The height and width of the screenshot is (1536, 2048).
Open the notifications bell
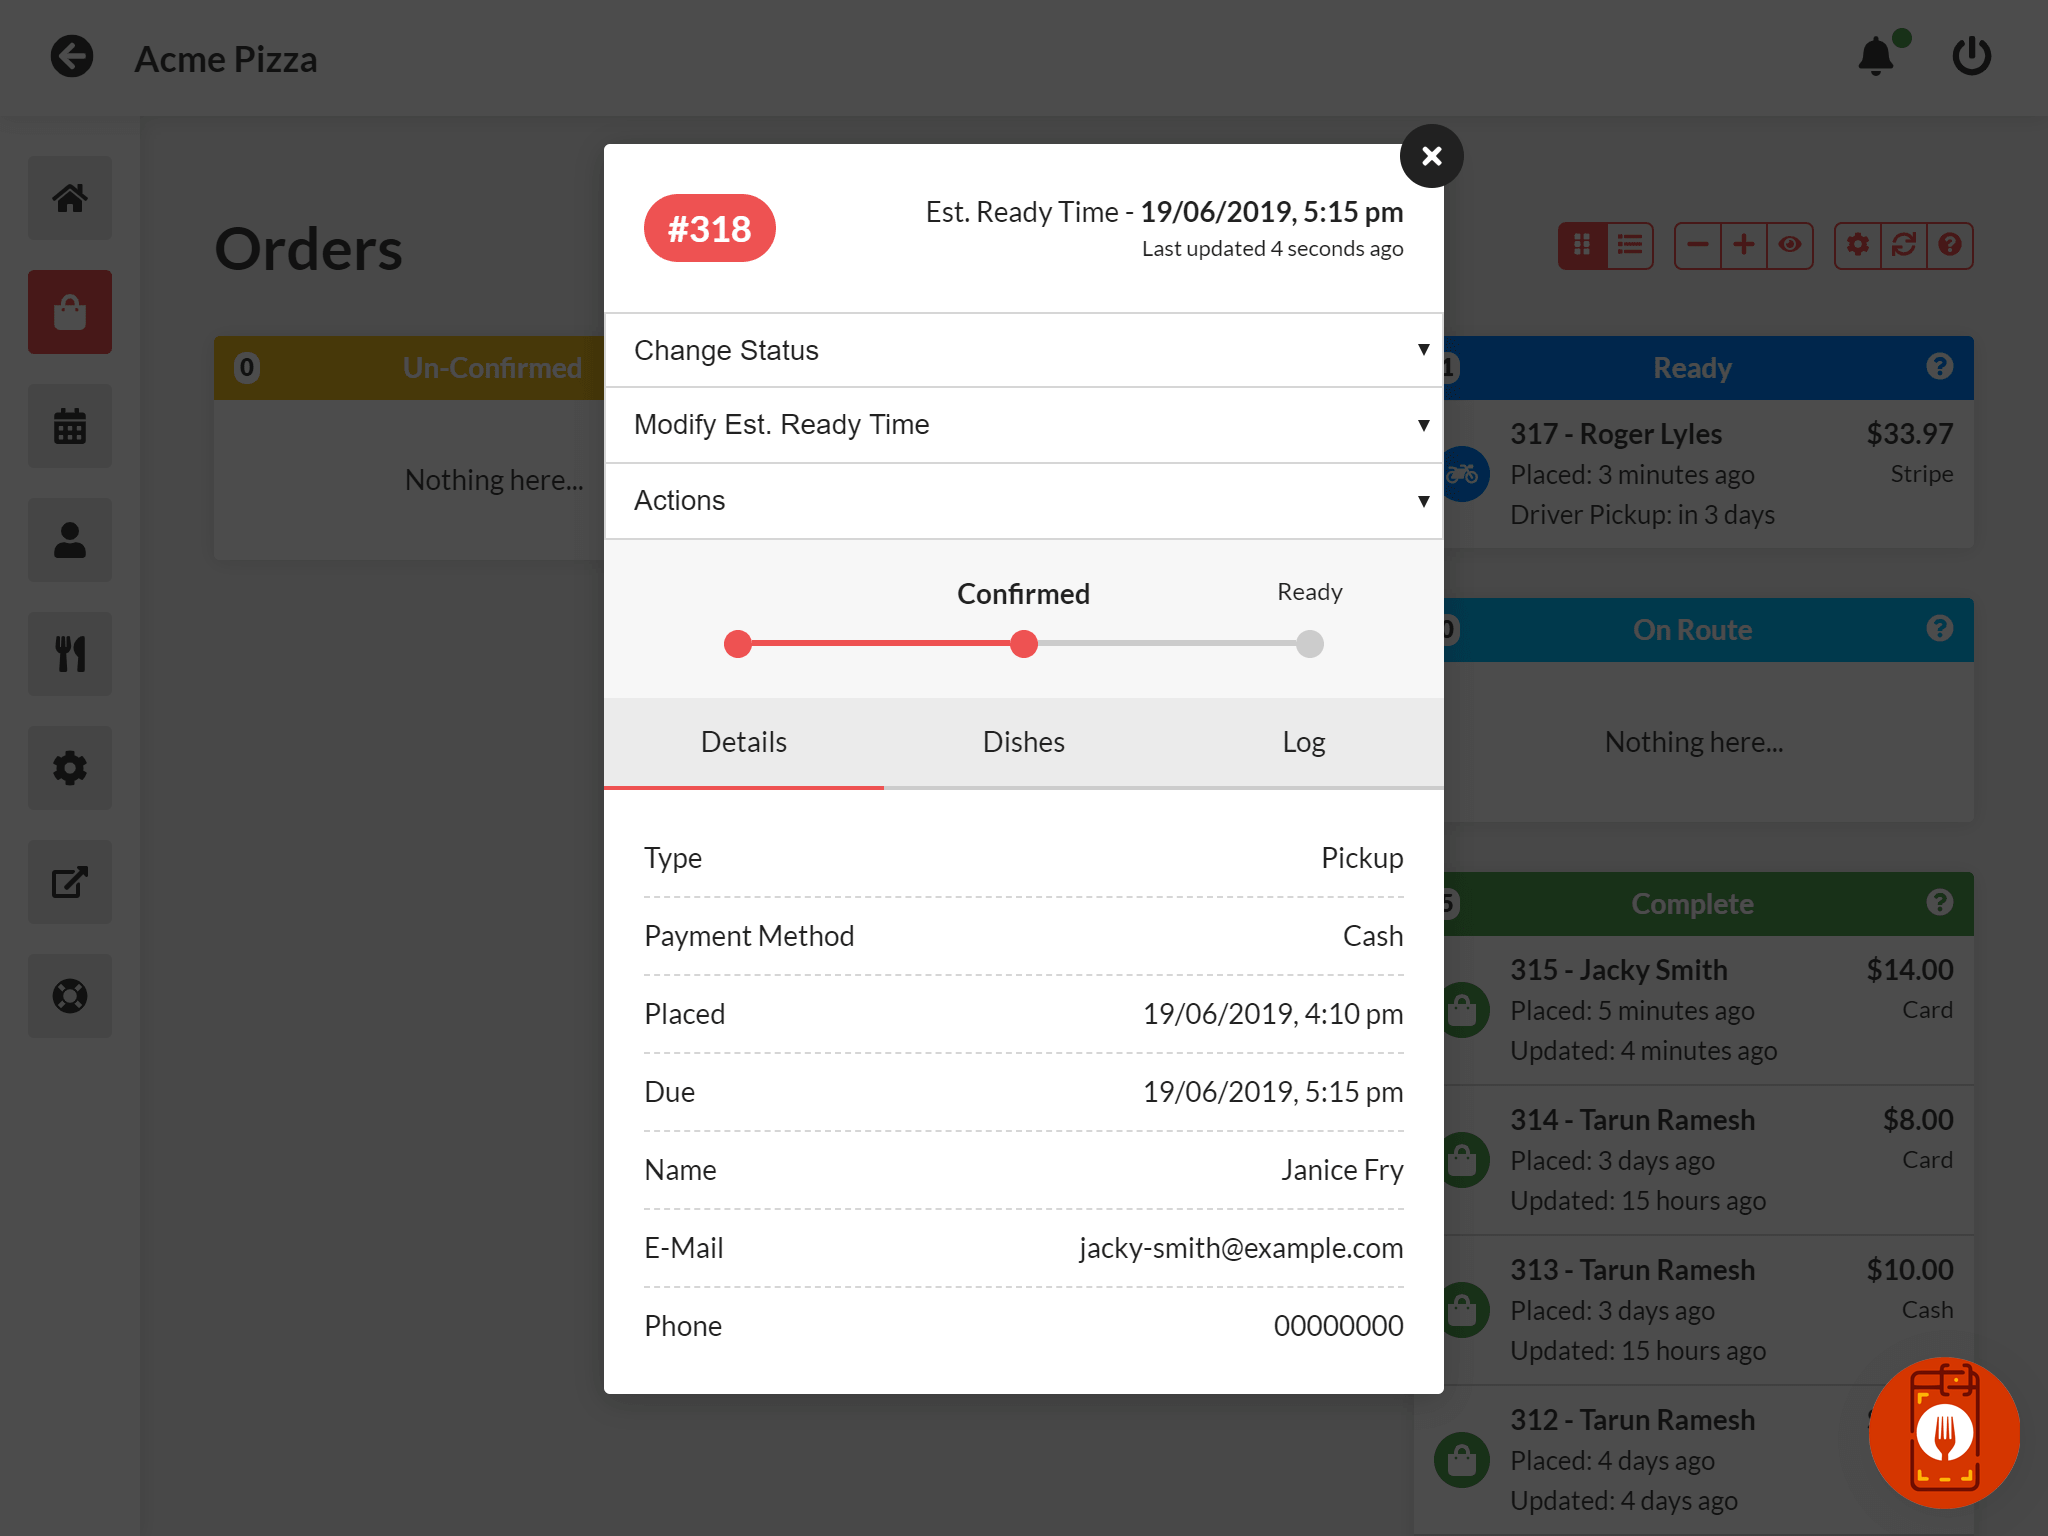(x=1876, y=57)
